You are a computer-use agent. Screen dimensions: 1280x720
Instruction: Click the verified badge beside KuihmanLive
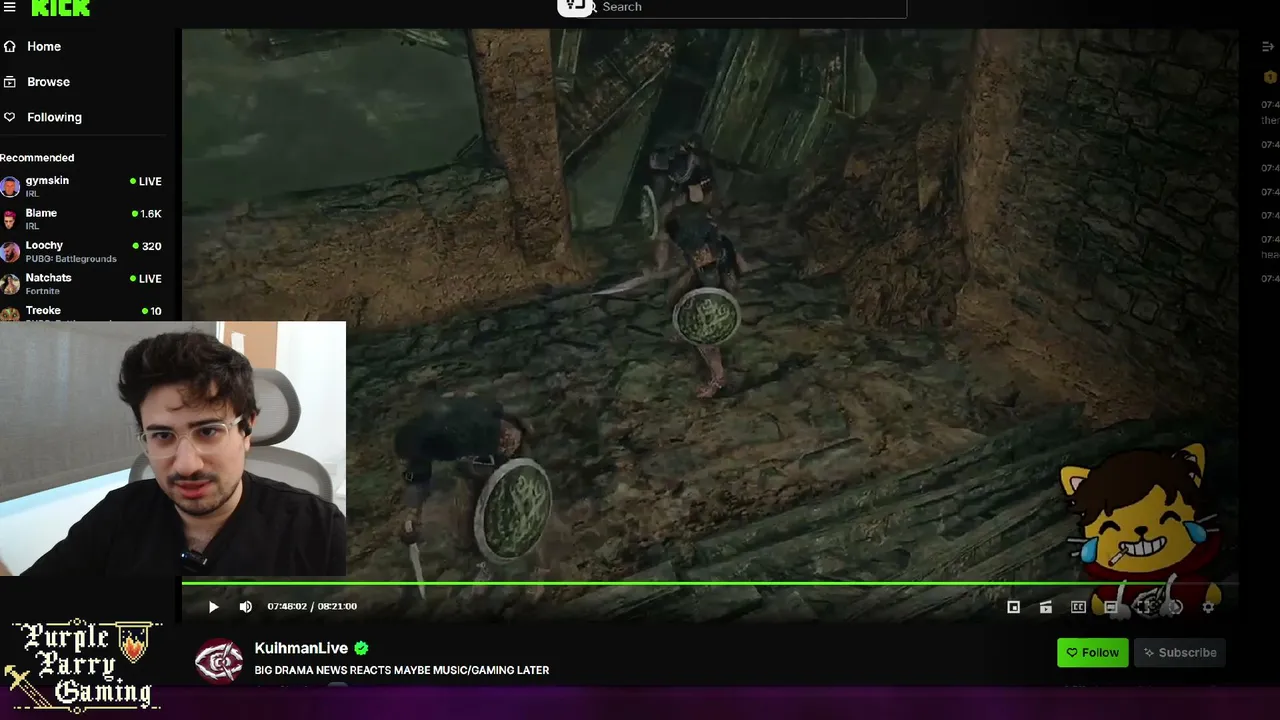[x=361, y=648]
